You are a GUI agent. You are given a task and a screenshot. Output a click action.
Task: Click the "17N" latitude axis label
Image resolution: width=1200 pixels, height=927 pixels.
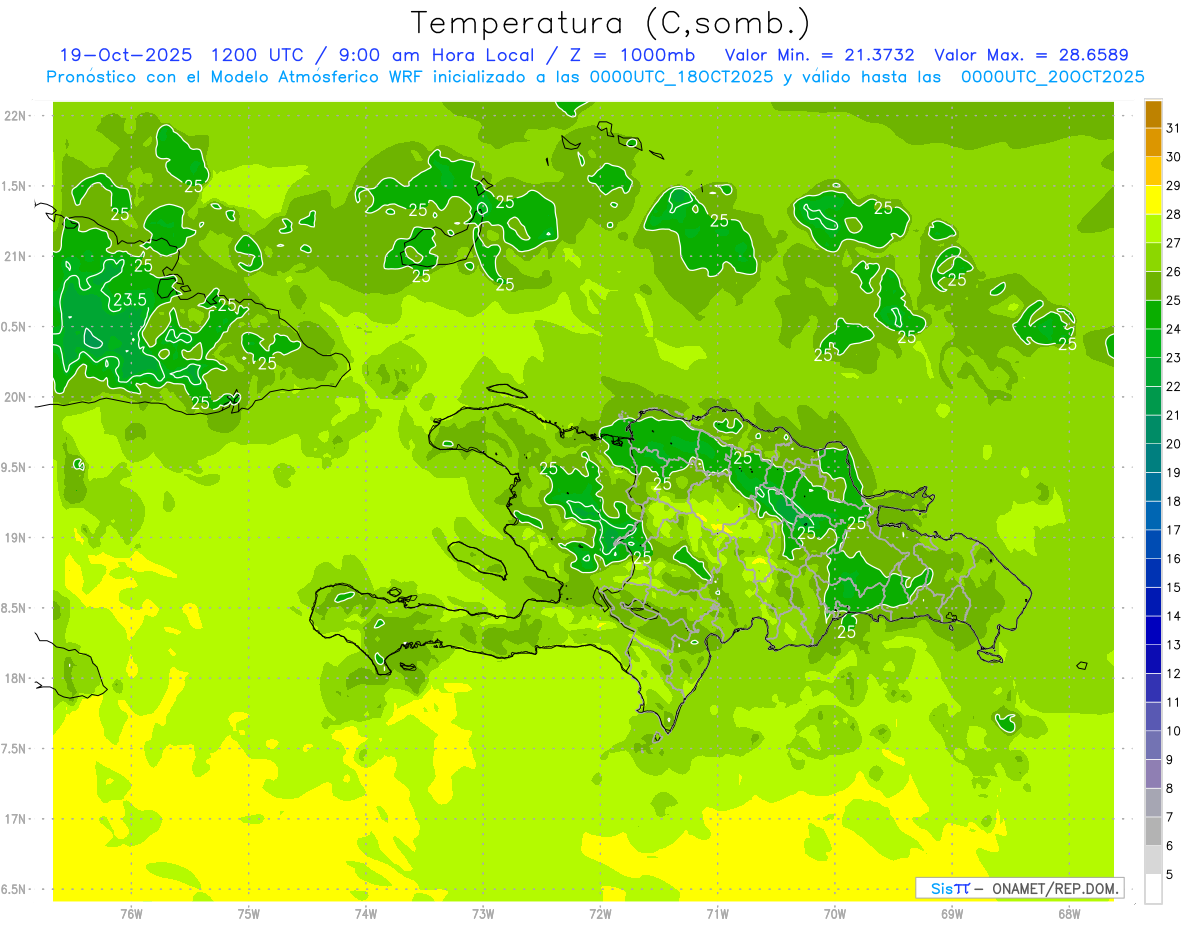14,819
